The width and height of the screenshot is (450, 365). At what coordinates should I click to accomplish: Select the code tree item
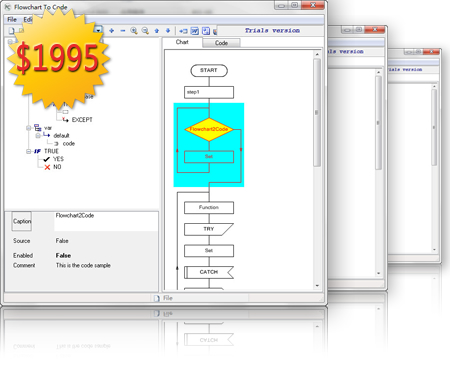coord(69,144)
